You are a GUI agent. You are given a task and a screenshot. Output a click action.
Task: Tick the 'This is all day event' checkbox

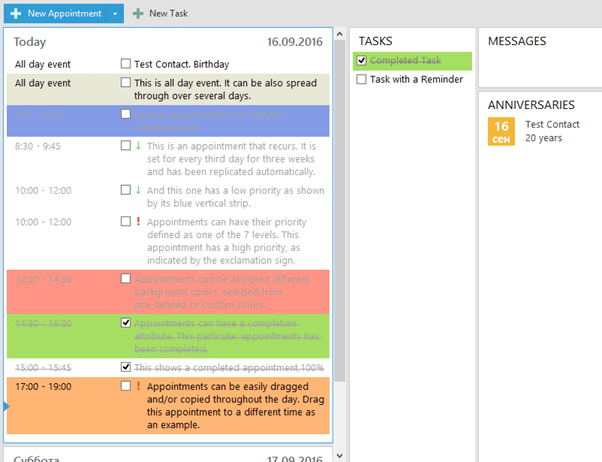(126, 82)
